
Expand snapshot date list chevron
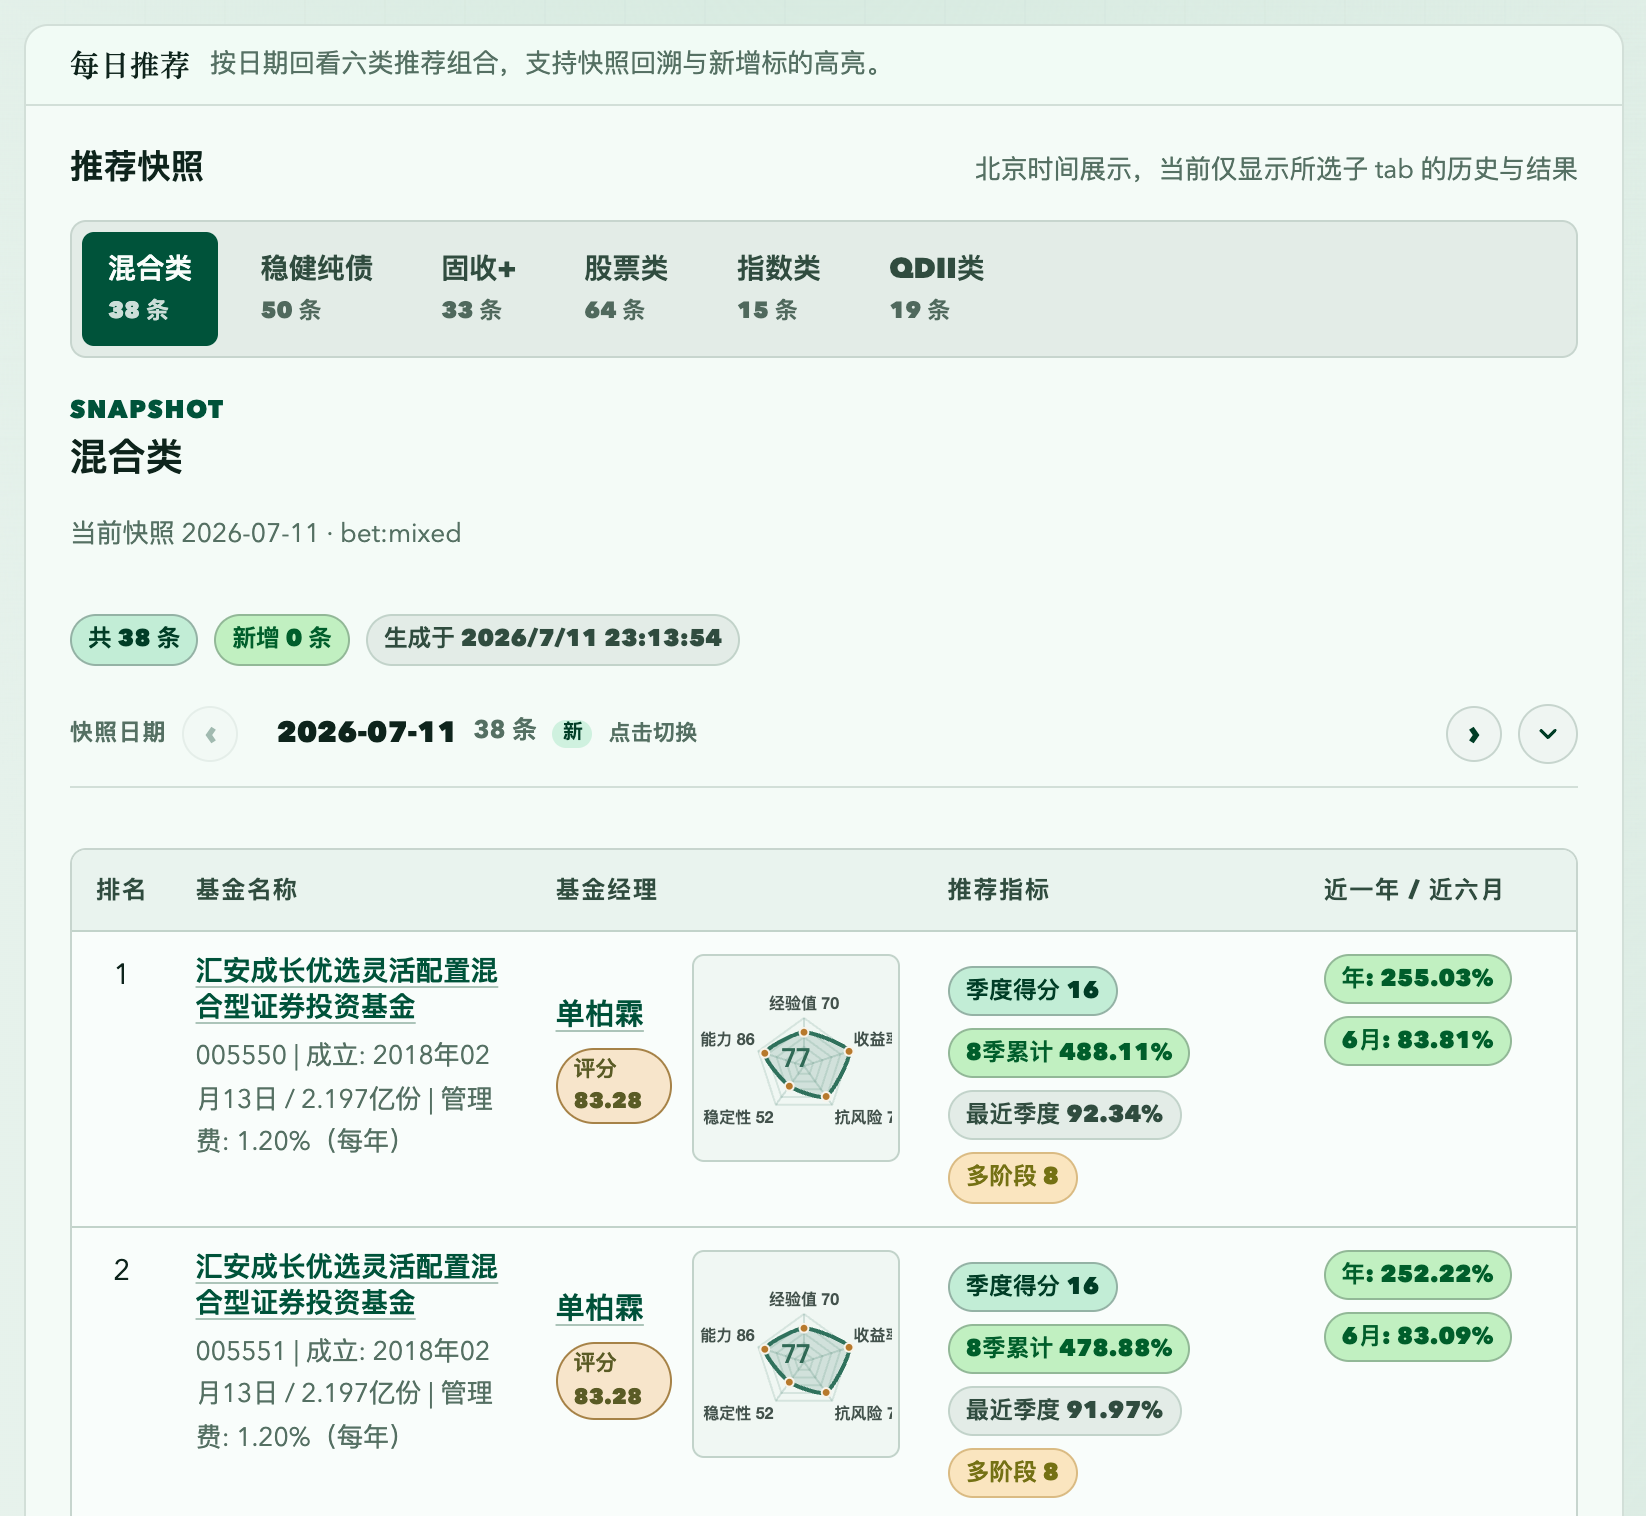(1547, 734)
